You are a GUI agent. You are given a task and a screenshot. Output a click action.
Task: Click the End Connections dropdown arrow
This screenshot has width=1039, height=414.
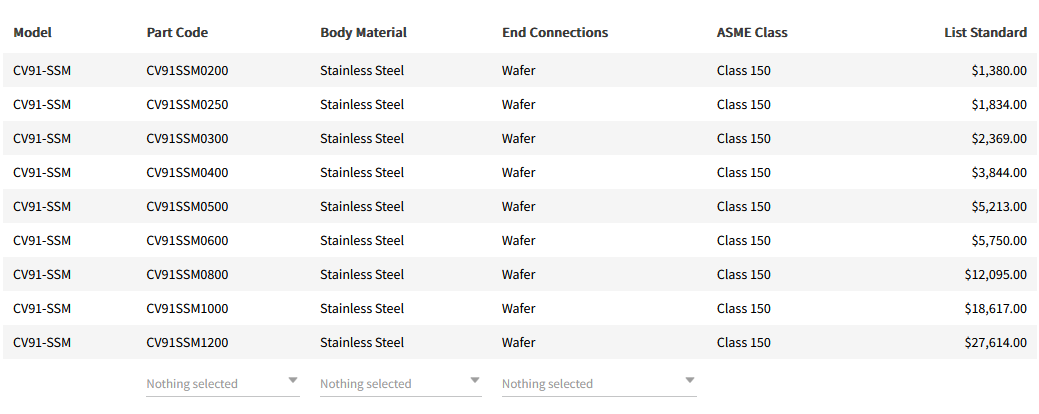pyautogui.click(x=690, y=381)
